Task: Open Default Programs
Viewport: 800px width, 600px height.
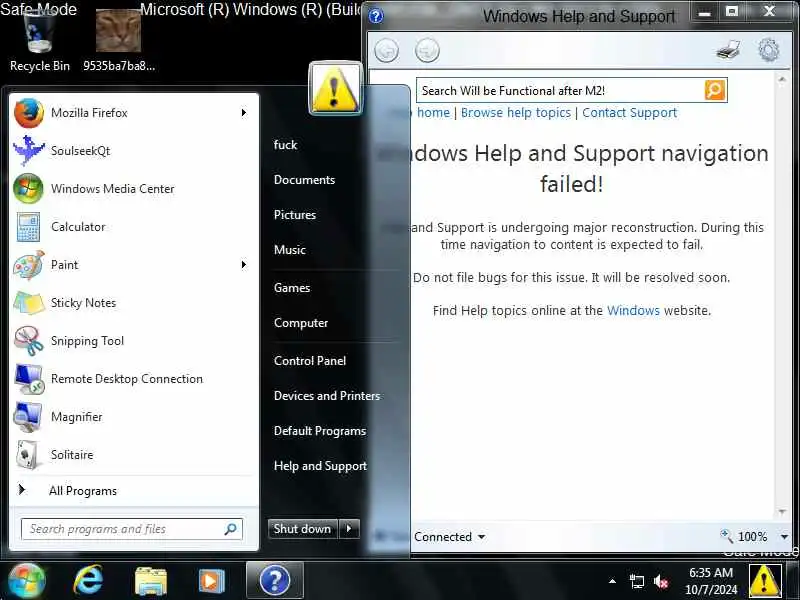Action: (320, 431)
